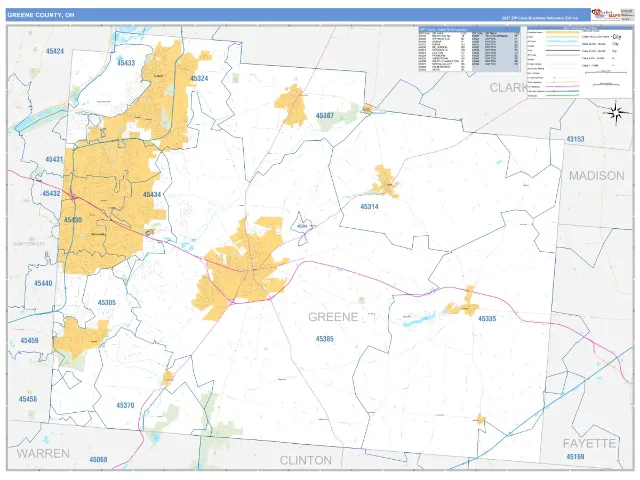The image size is (640, 480).
Task: Click the "2021 ZIP Code Business Reference Edition" subtitle
Action: click(x=540, y=18)
